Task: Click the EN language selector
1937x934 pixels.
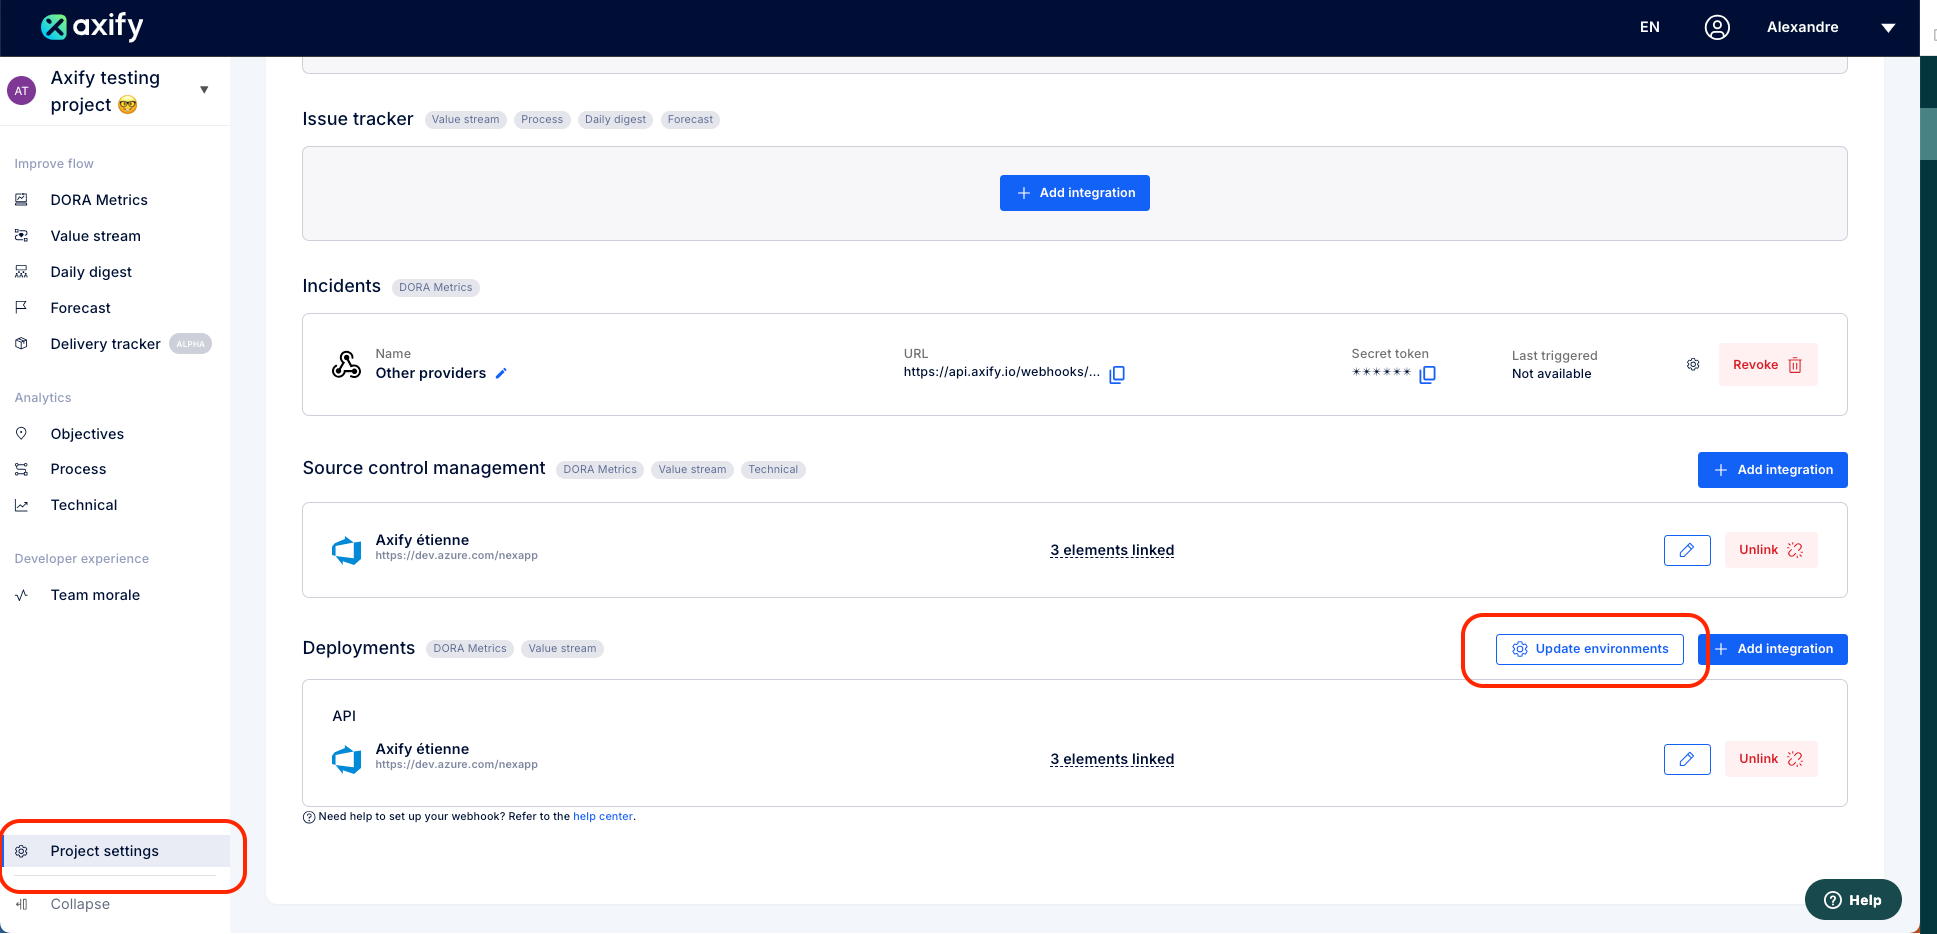Action: click(x=1649, y=27)
